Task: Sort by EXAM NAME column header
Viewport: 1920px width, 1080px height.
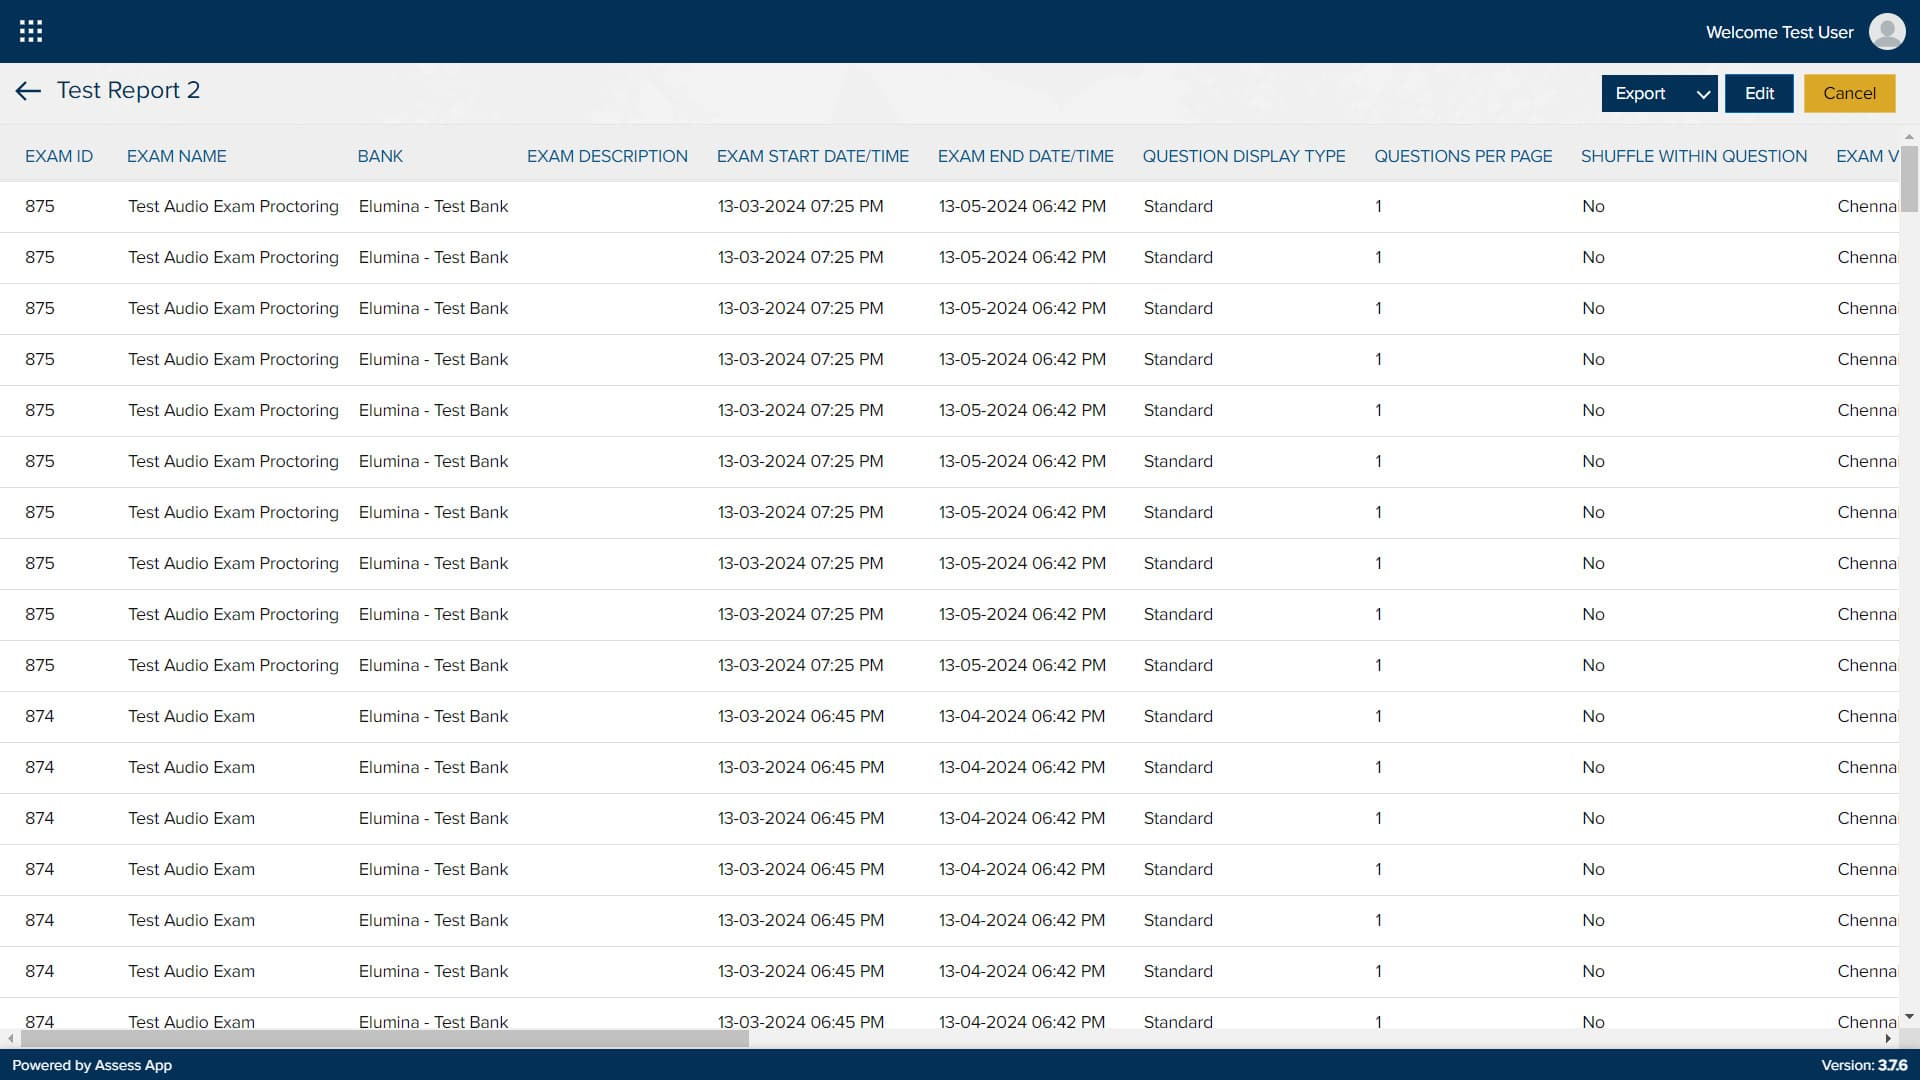Action: (x=176, y=156)
